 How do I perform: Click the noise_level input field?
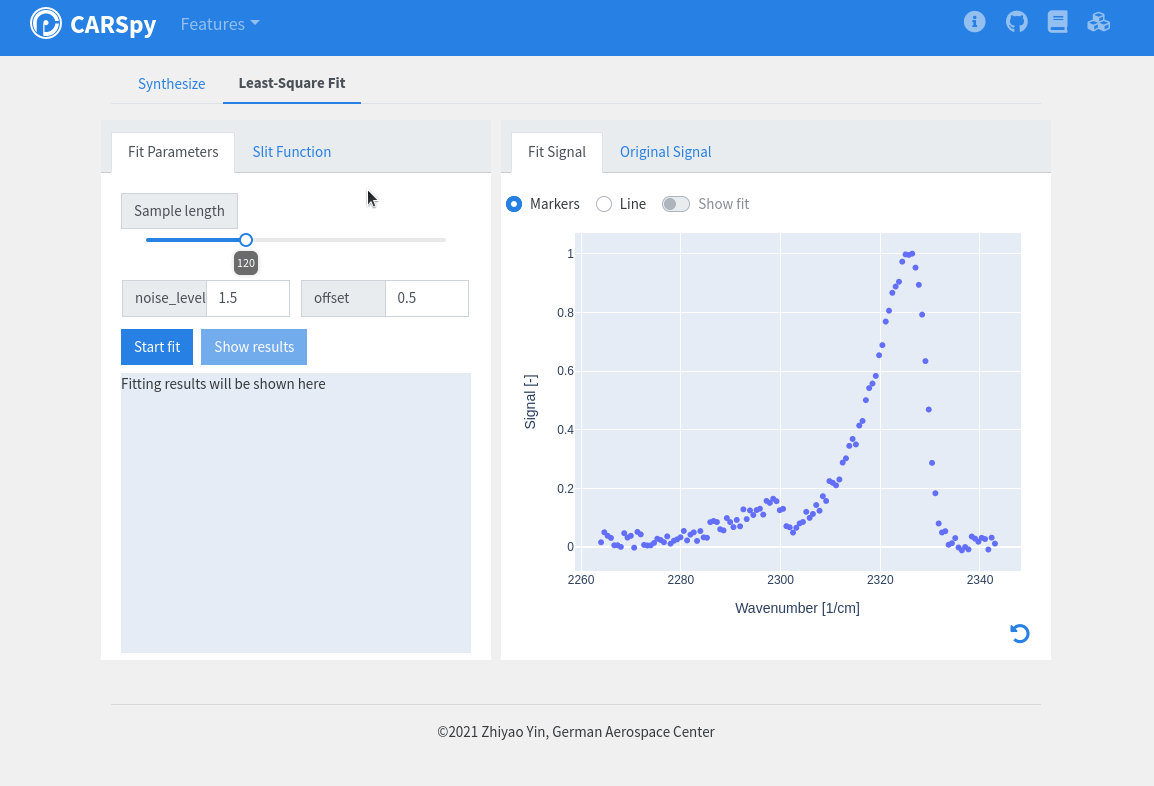[x=247, y=298]
